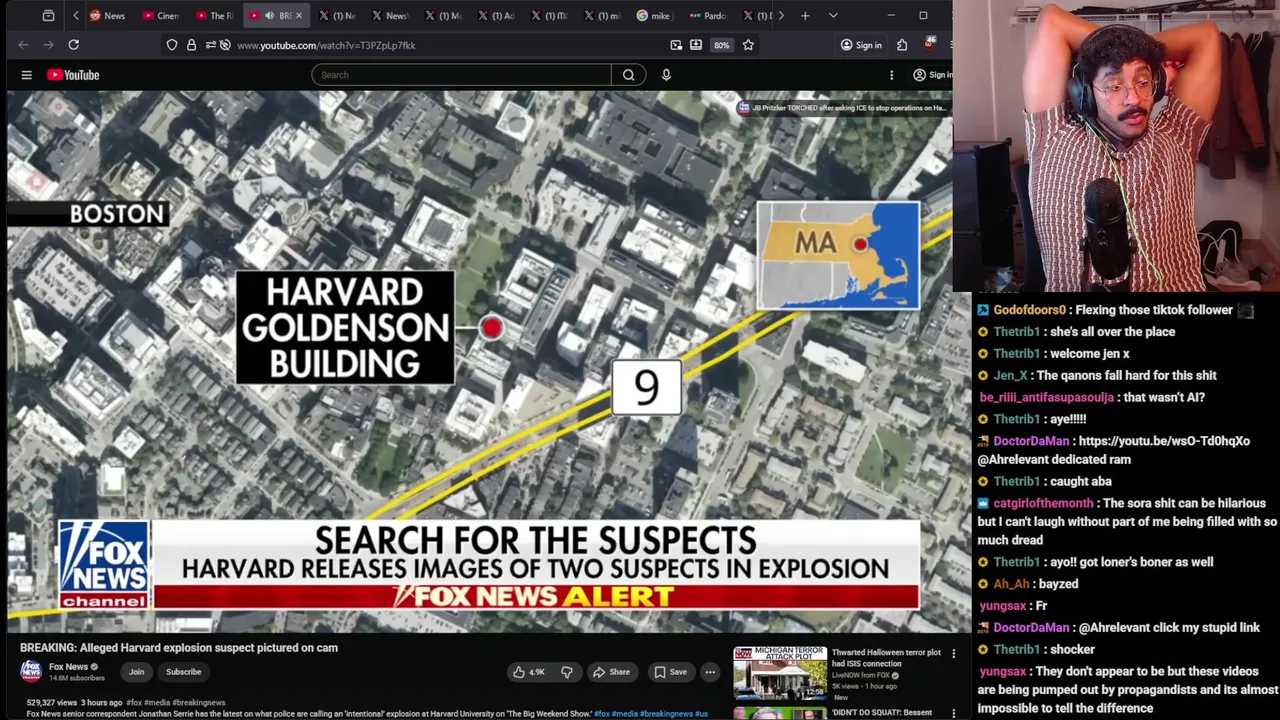Screen dimensions: 1280x720
Task: Open tab overview icon at tab bar start
Action: [x=48, y=15]
